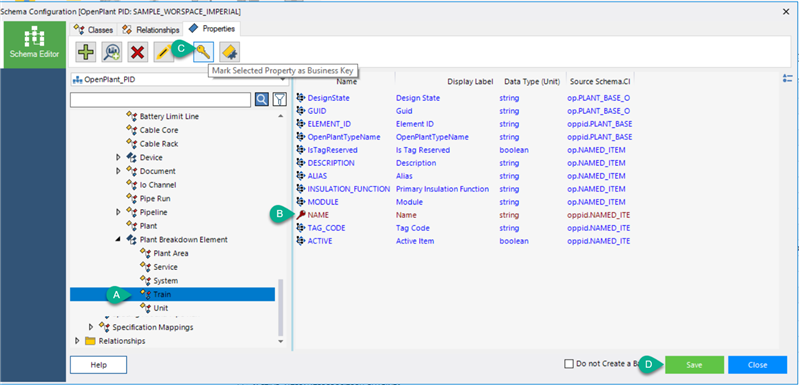Expand the Specification Mappings node
This screenshot has width=799, height=385.
91,327
